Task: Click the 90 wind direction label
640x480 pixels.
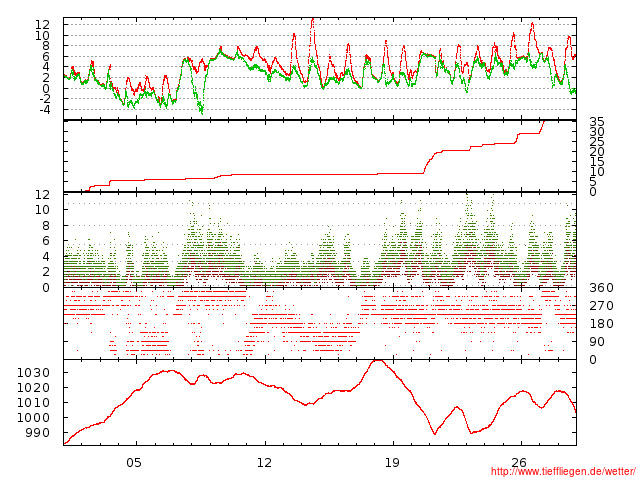Action: (597, 342)
